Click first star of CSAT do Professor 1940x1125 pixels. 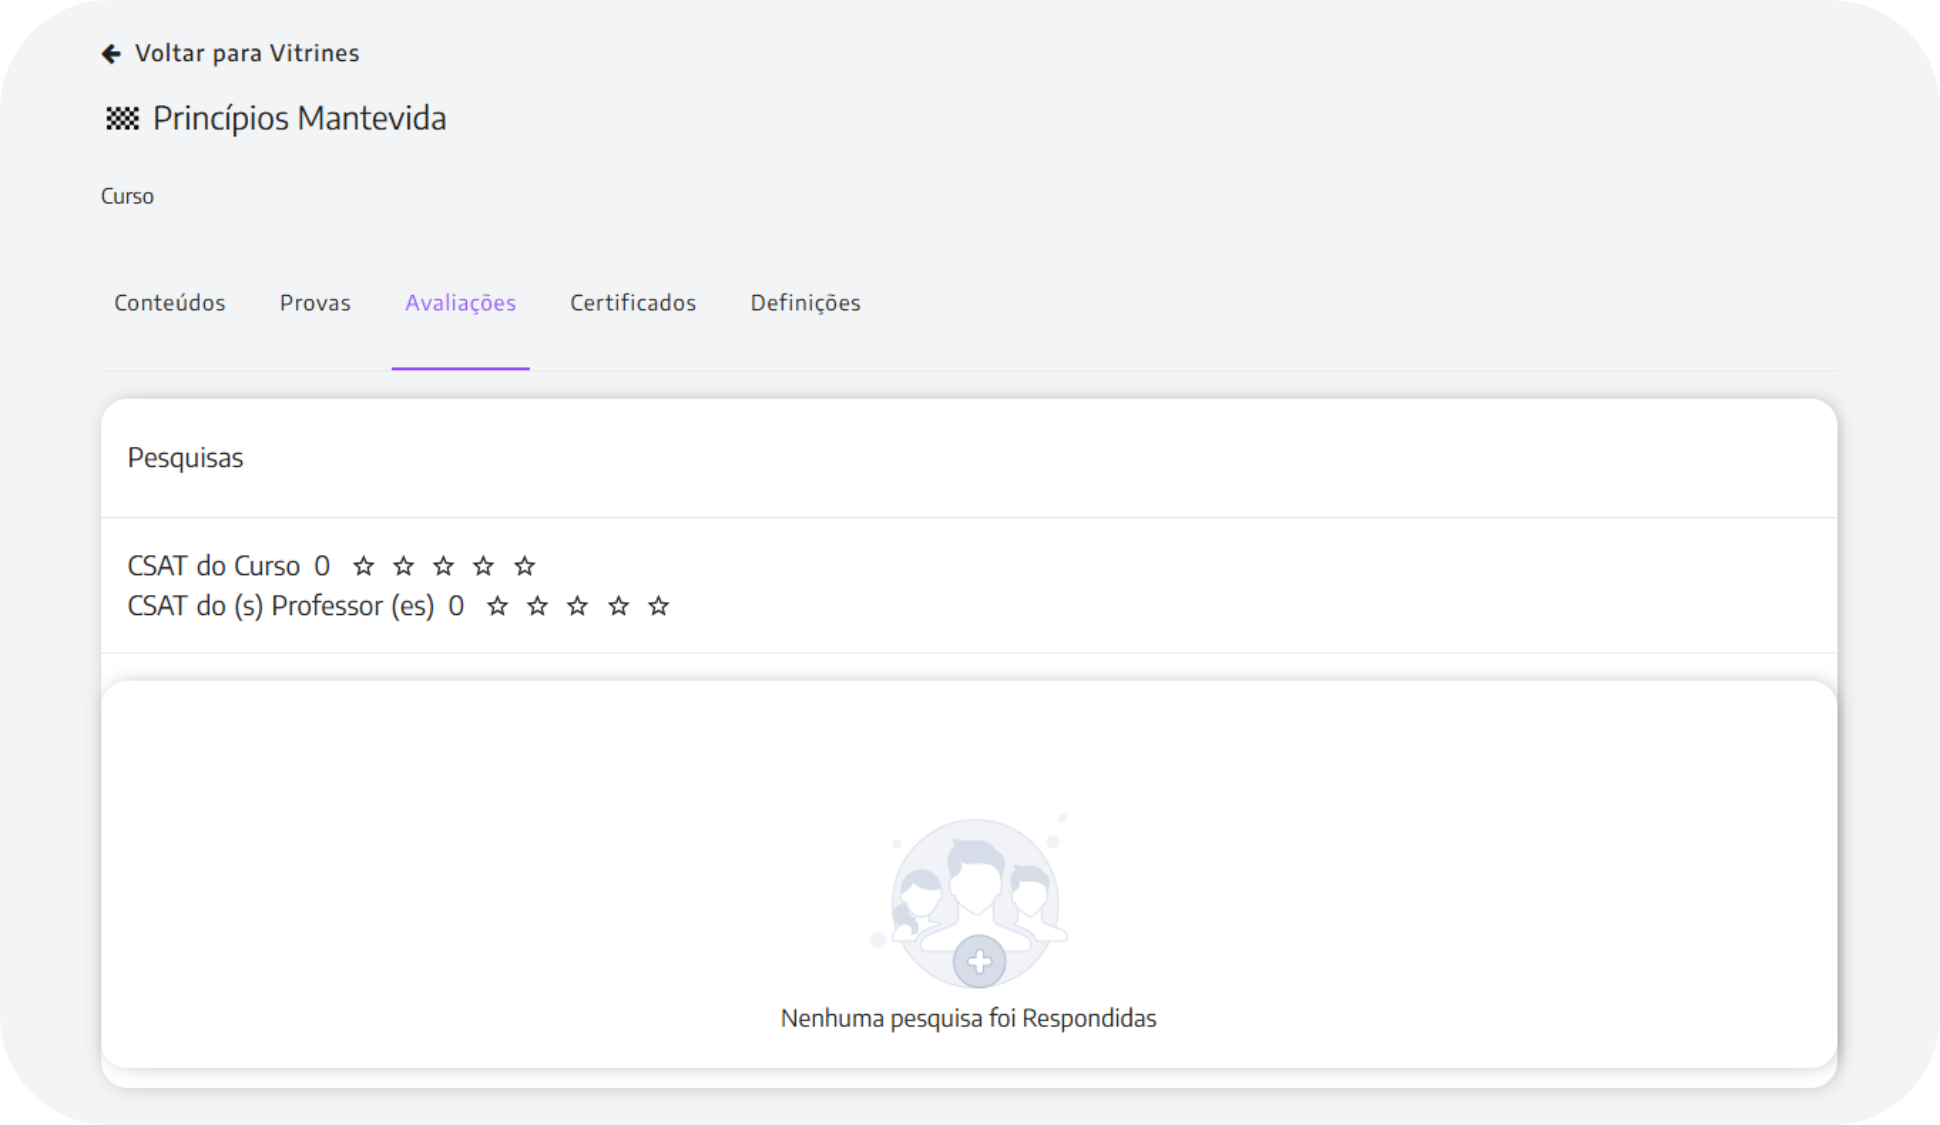coord(497,607)
